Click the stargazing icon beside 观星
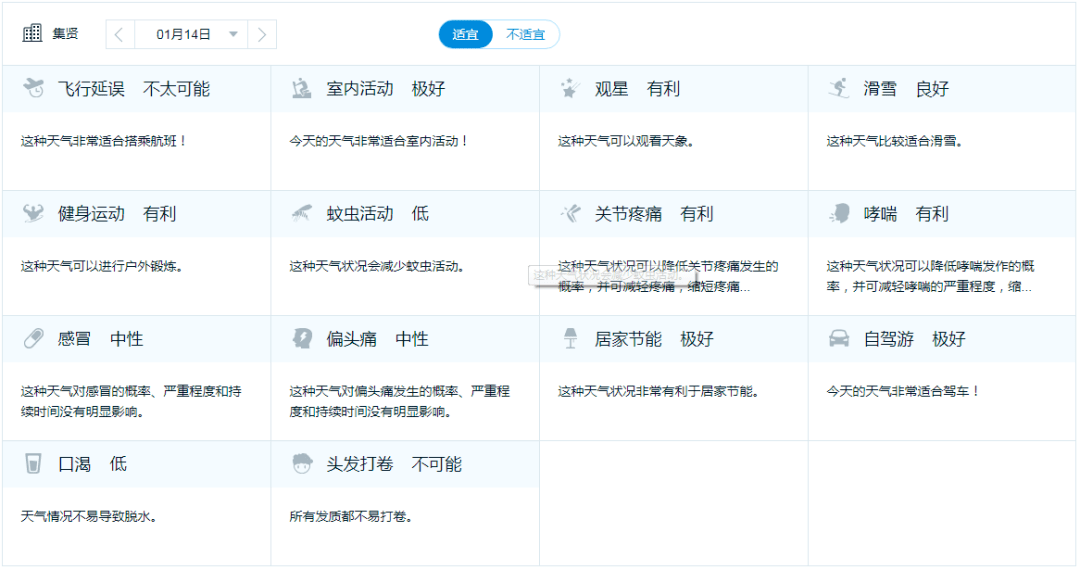Screen dimensions: 1080x570 (x=569, y=88)
